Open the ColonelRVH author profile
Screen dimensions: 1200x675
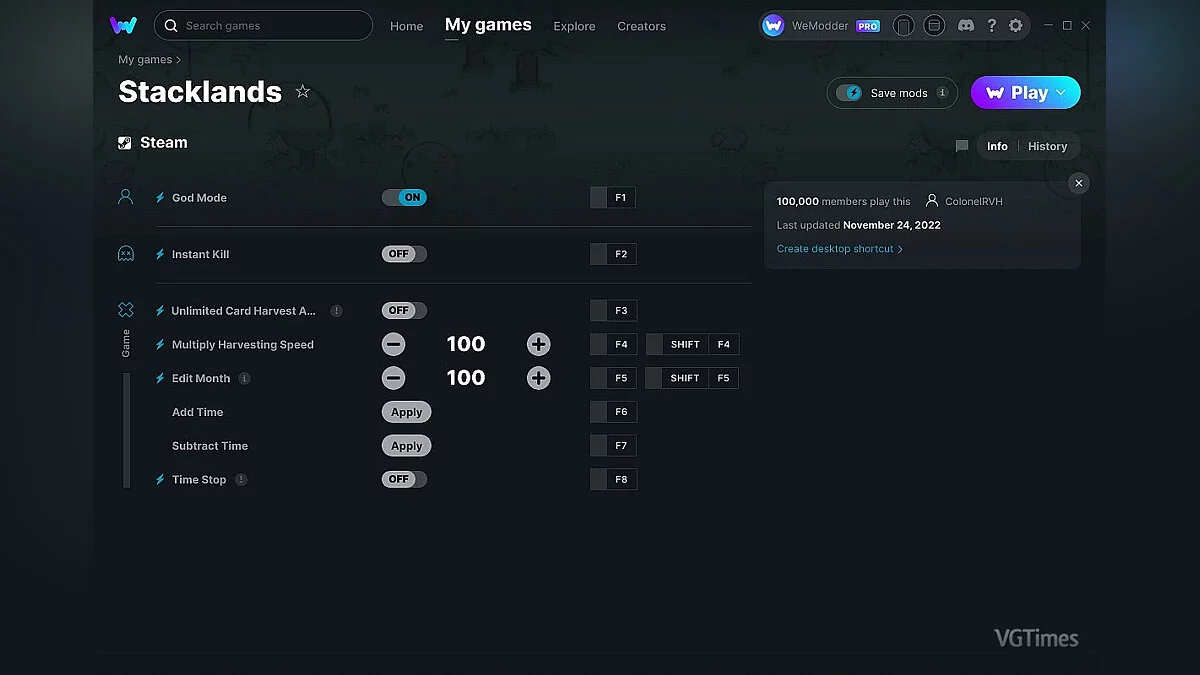tap(964, 201)
